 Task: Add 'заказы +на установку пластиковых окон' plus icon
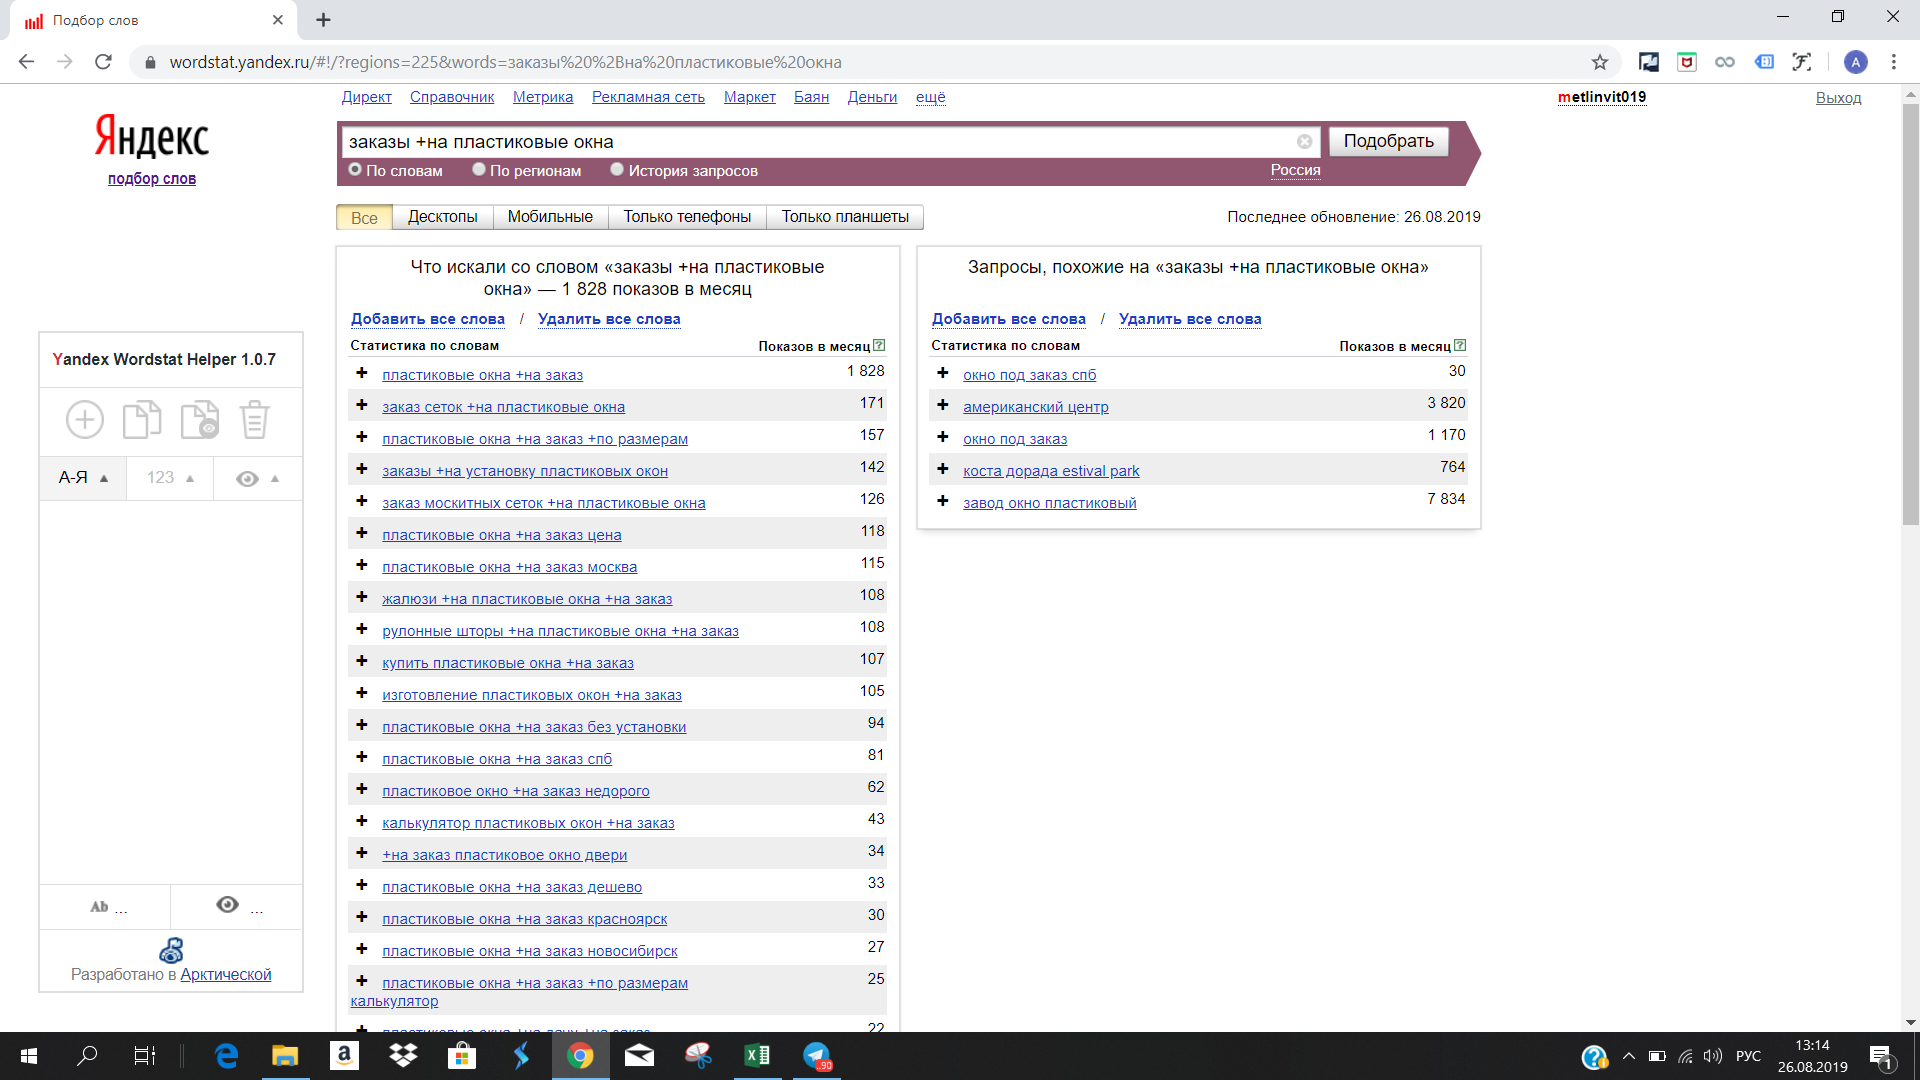click(x=362, y=469)
